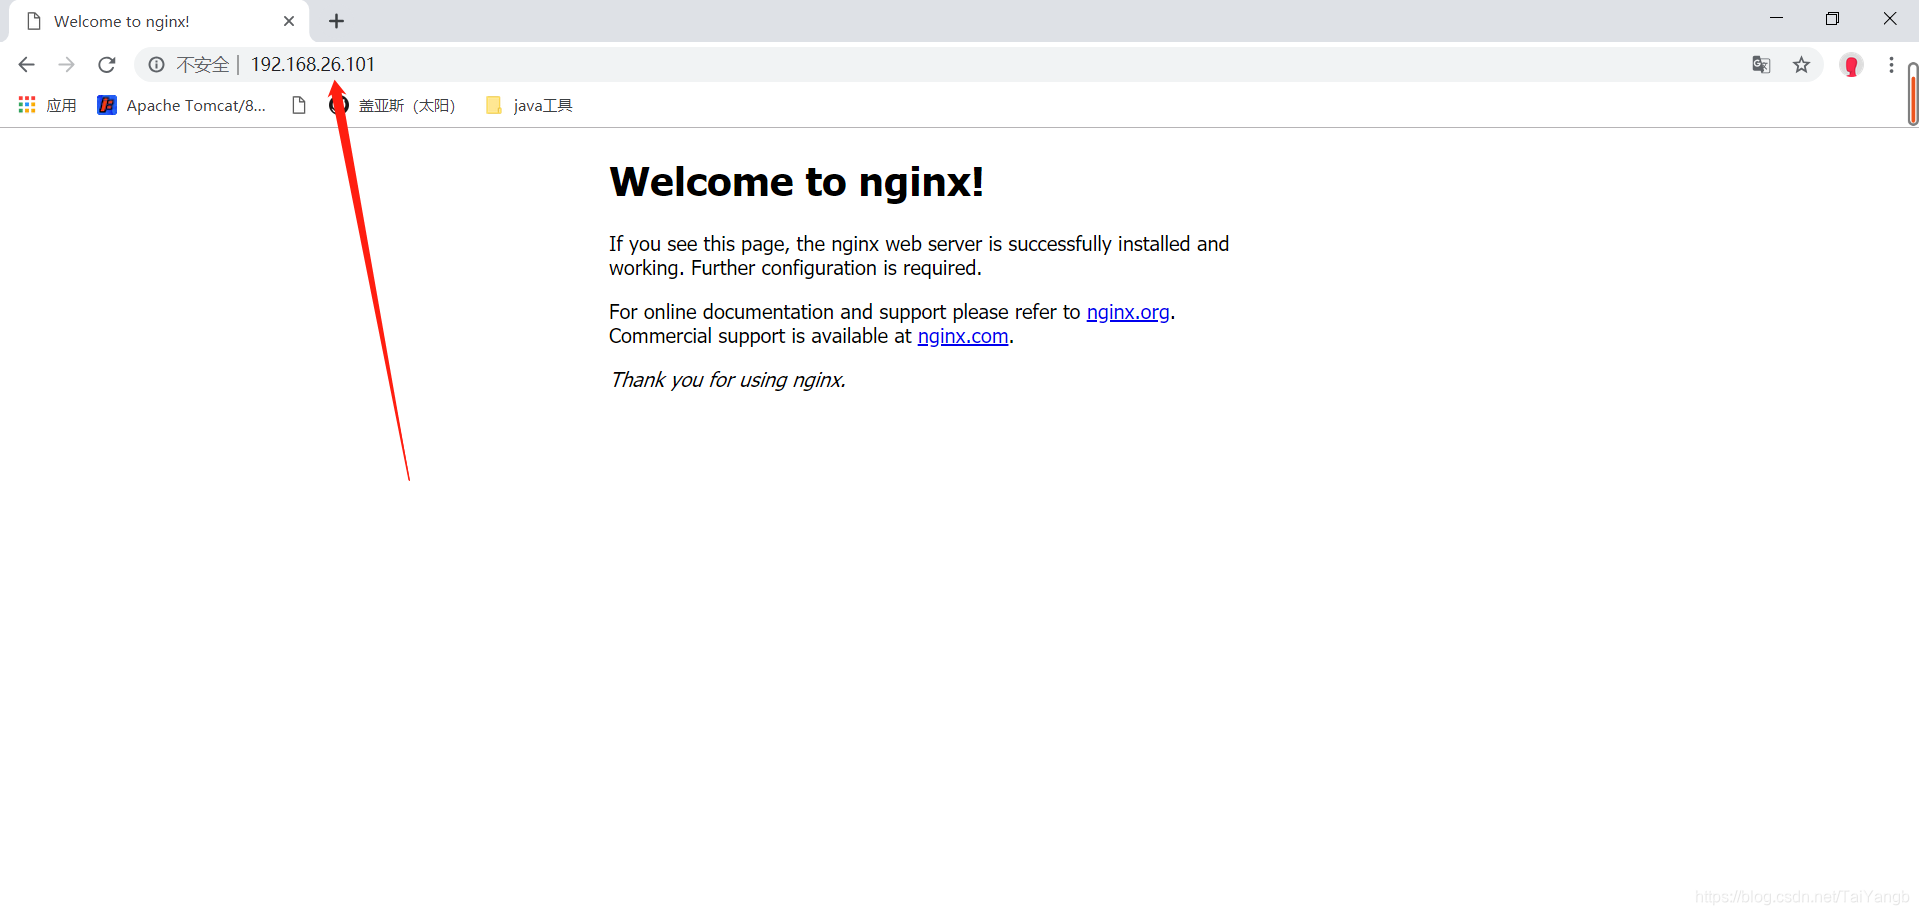Open the user profile avatar
The image size is (1919, 915).
coord(1851,65)
